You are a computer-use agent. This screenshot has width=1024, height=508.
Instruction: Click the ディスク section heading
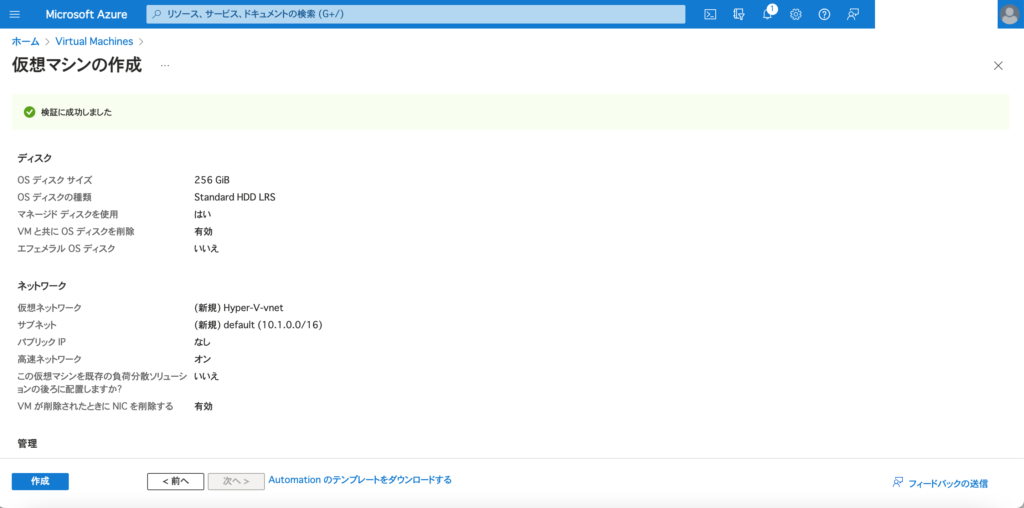coord(35,158)
